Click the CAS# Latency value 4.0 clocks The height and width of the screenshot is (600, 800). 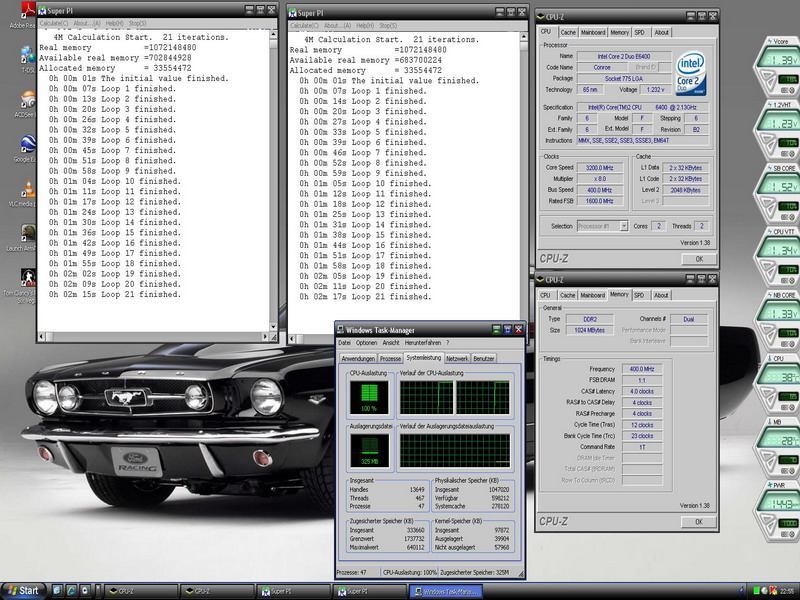pyautogui.click(x=642, y=391)
